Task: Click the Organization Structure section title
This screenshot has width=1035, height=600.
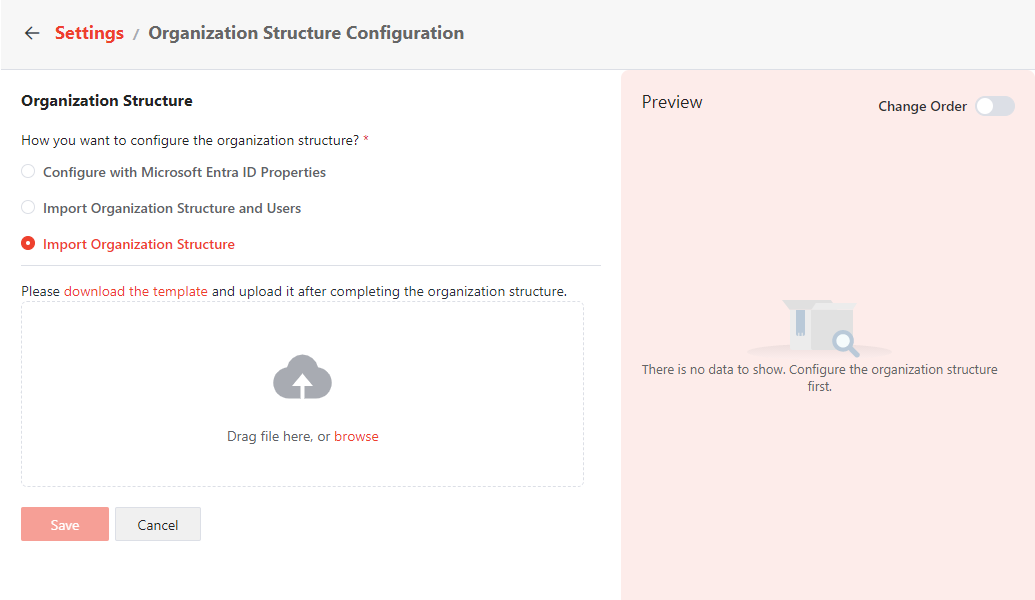Action: click(x=106, y=100)
